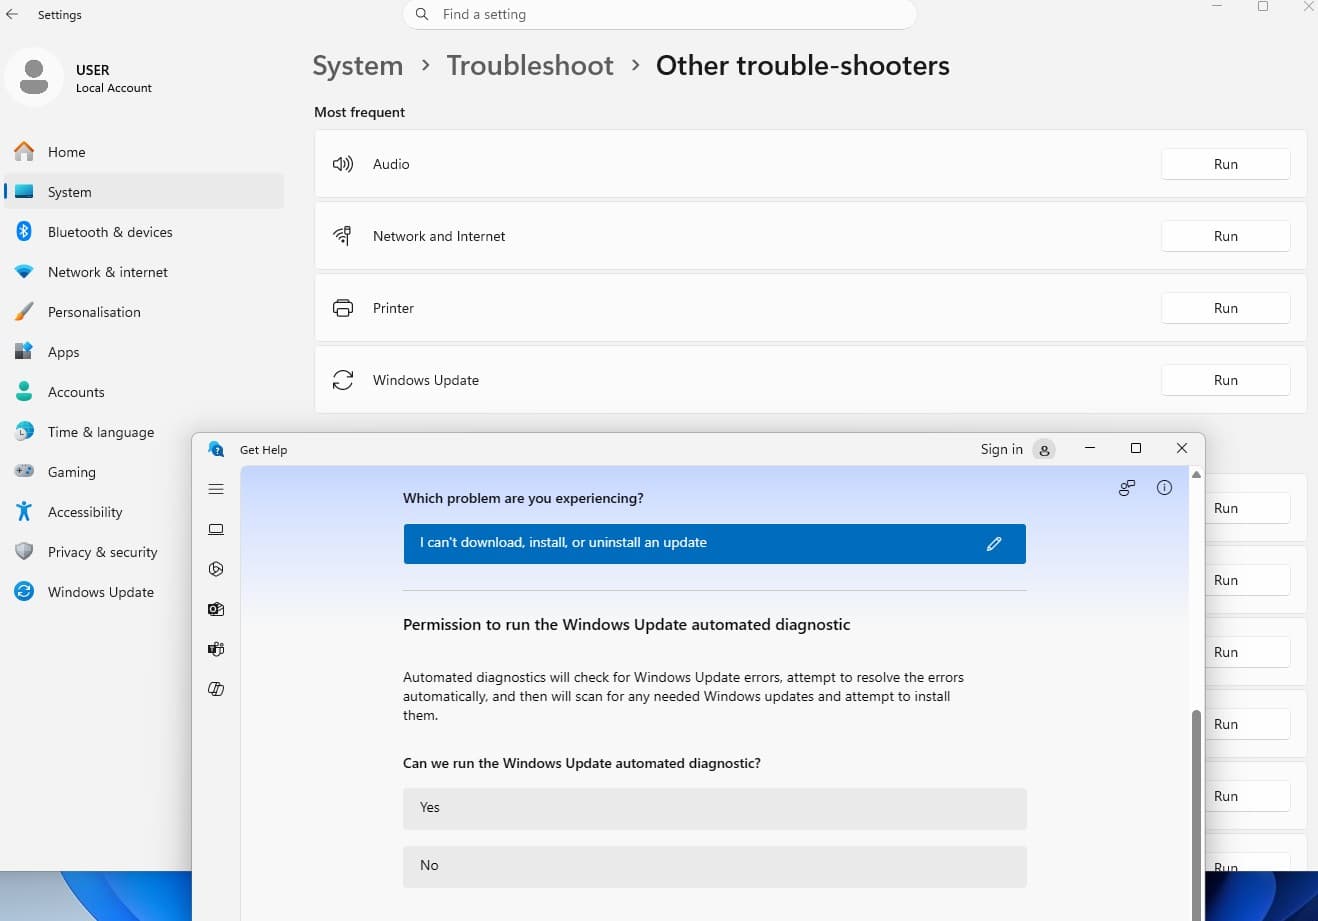Open the Microsoft 365 icon in Get Help sidebar
The height and width of the screenshot is (921, 1318).
tap(216, 569)
